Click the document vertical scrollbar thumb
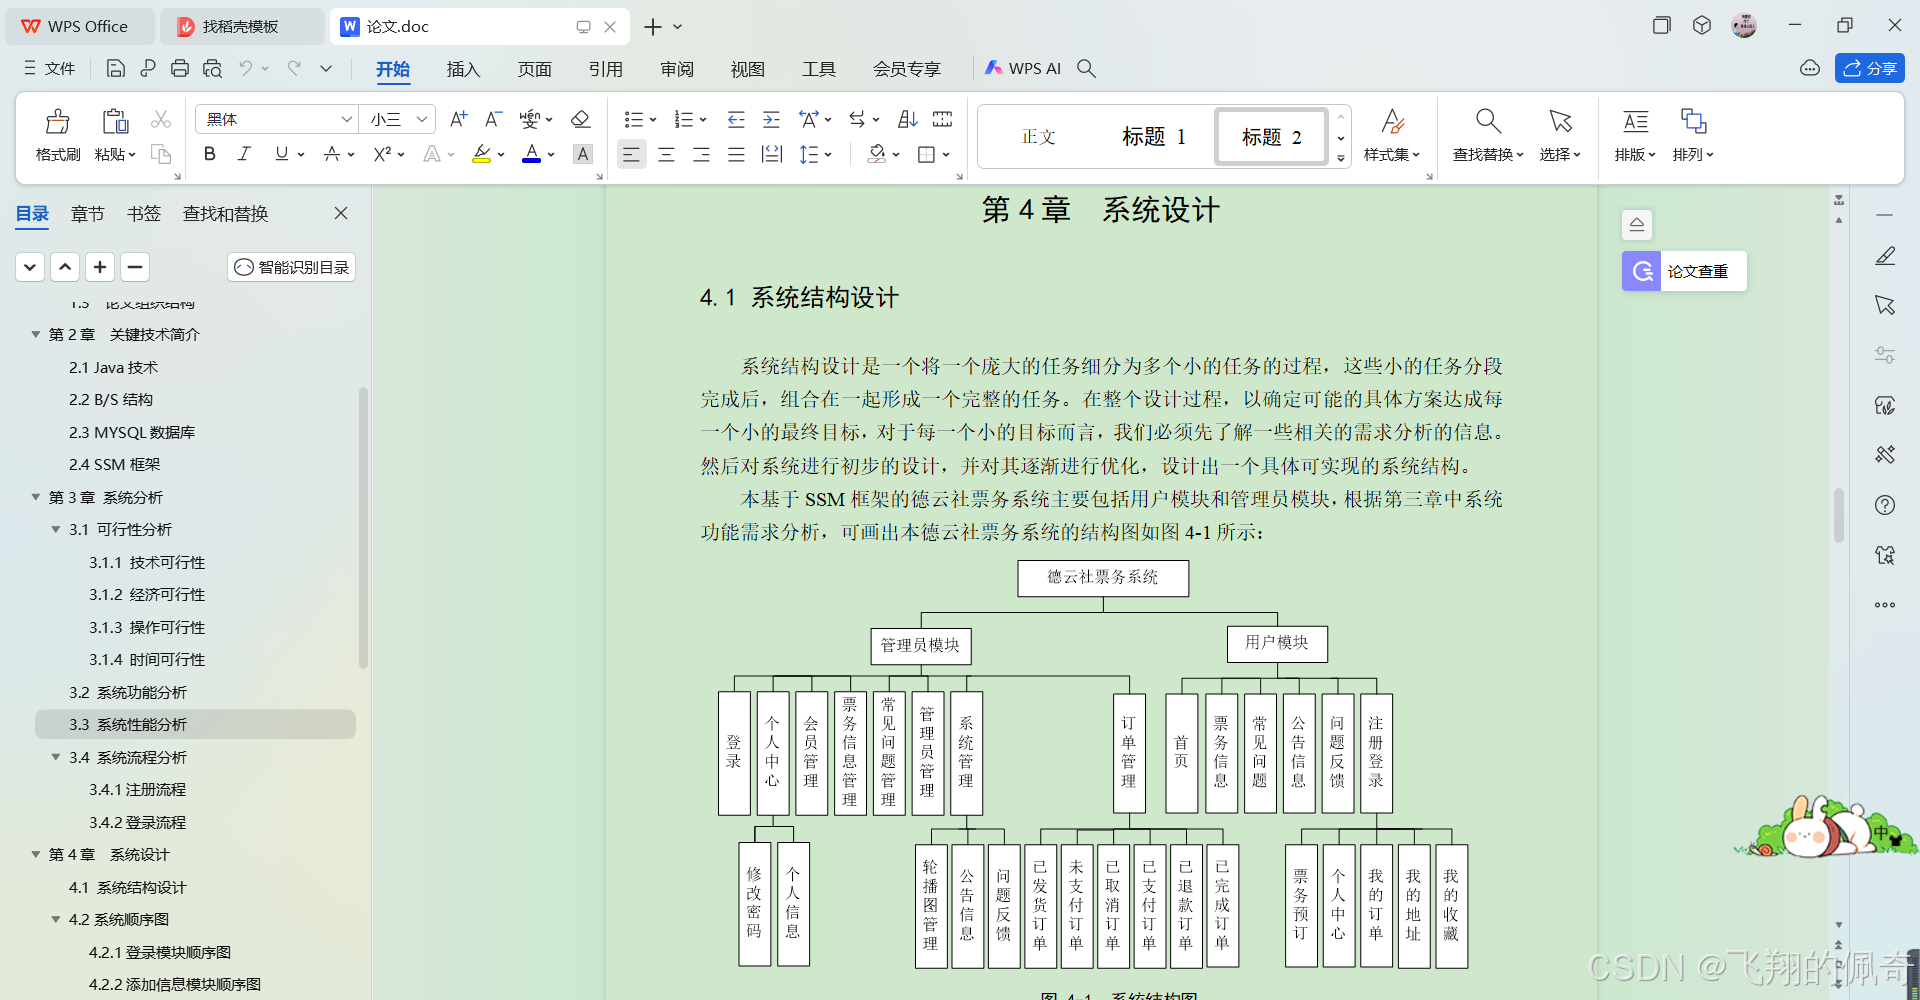 tap(1838, 515)
